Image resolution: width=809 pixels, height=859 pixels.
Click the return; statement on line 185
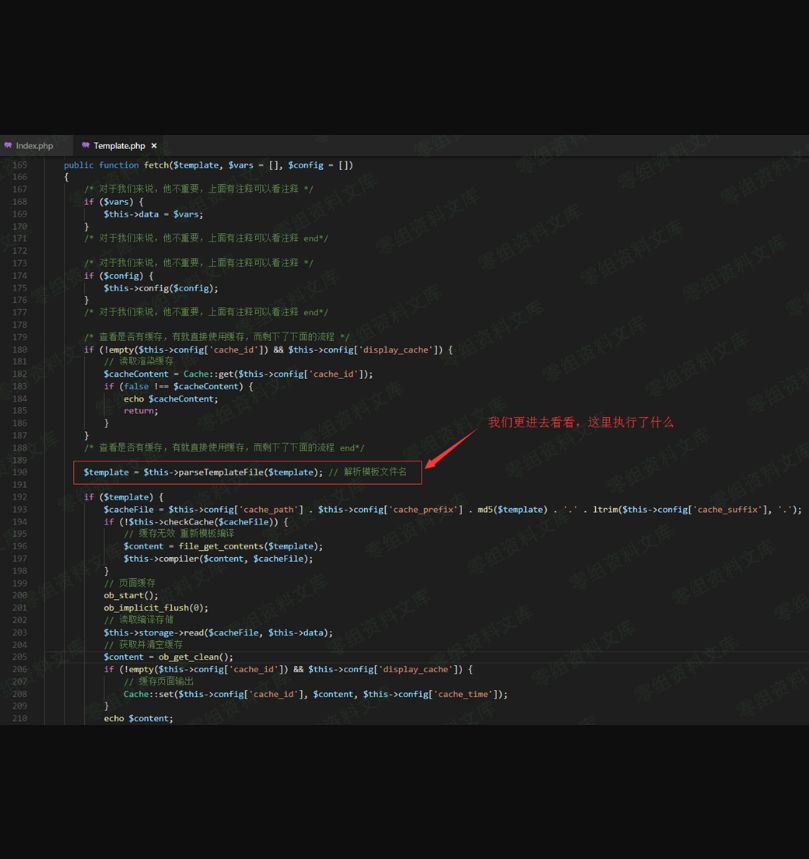(x=140, y=411)
